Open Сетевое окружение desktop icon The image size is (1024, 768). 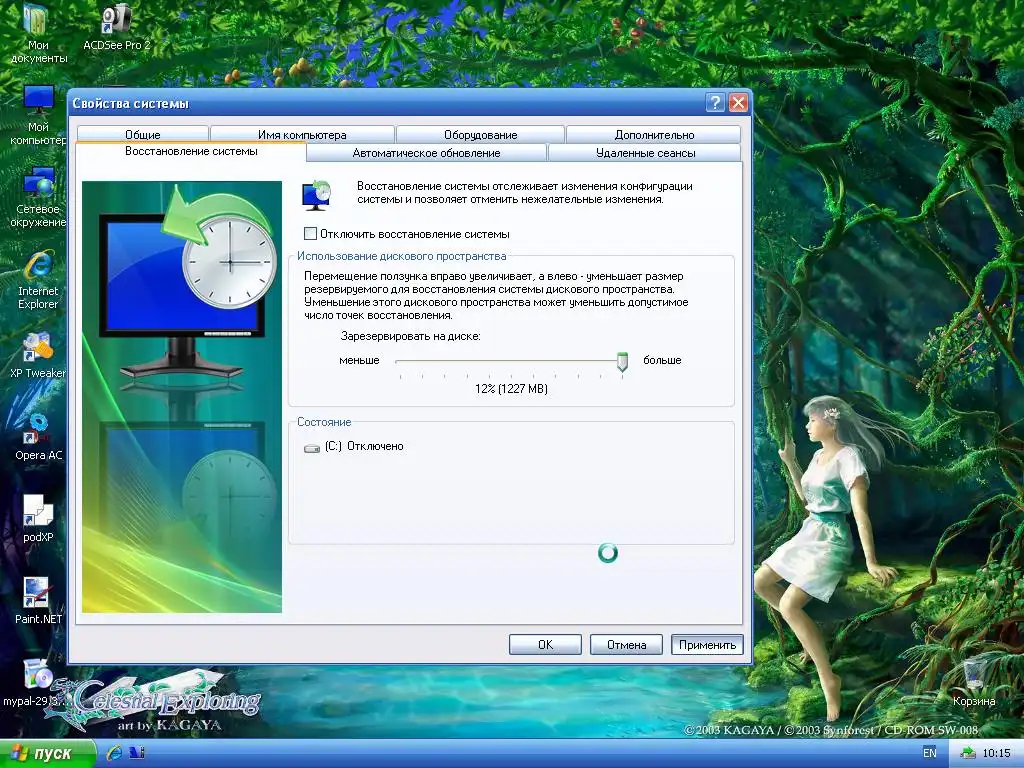38,197
